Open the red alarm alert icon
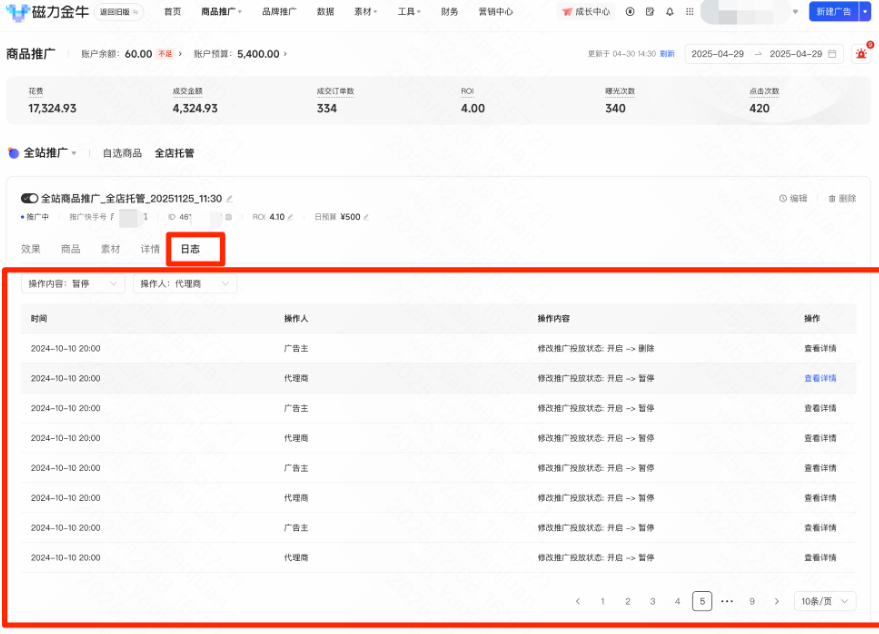This screenshot has height=634, width=879. (x=862, y=54)
